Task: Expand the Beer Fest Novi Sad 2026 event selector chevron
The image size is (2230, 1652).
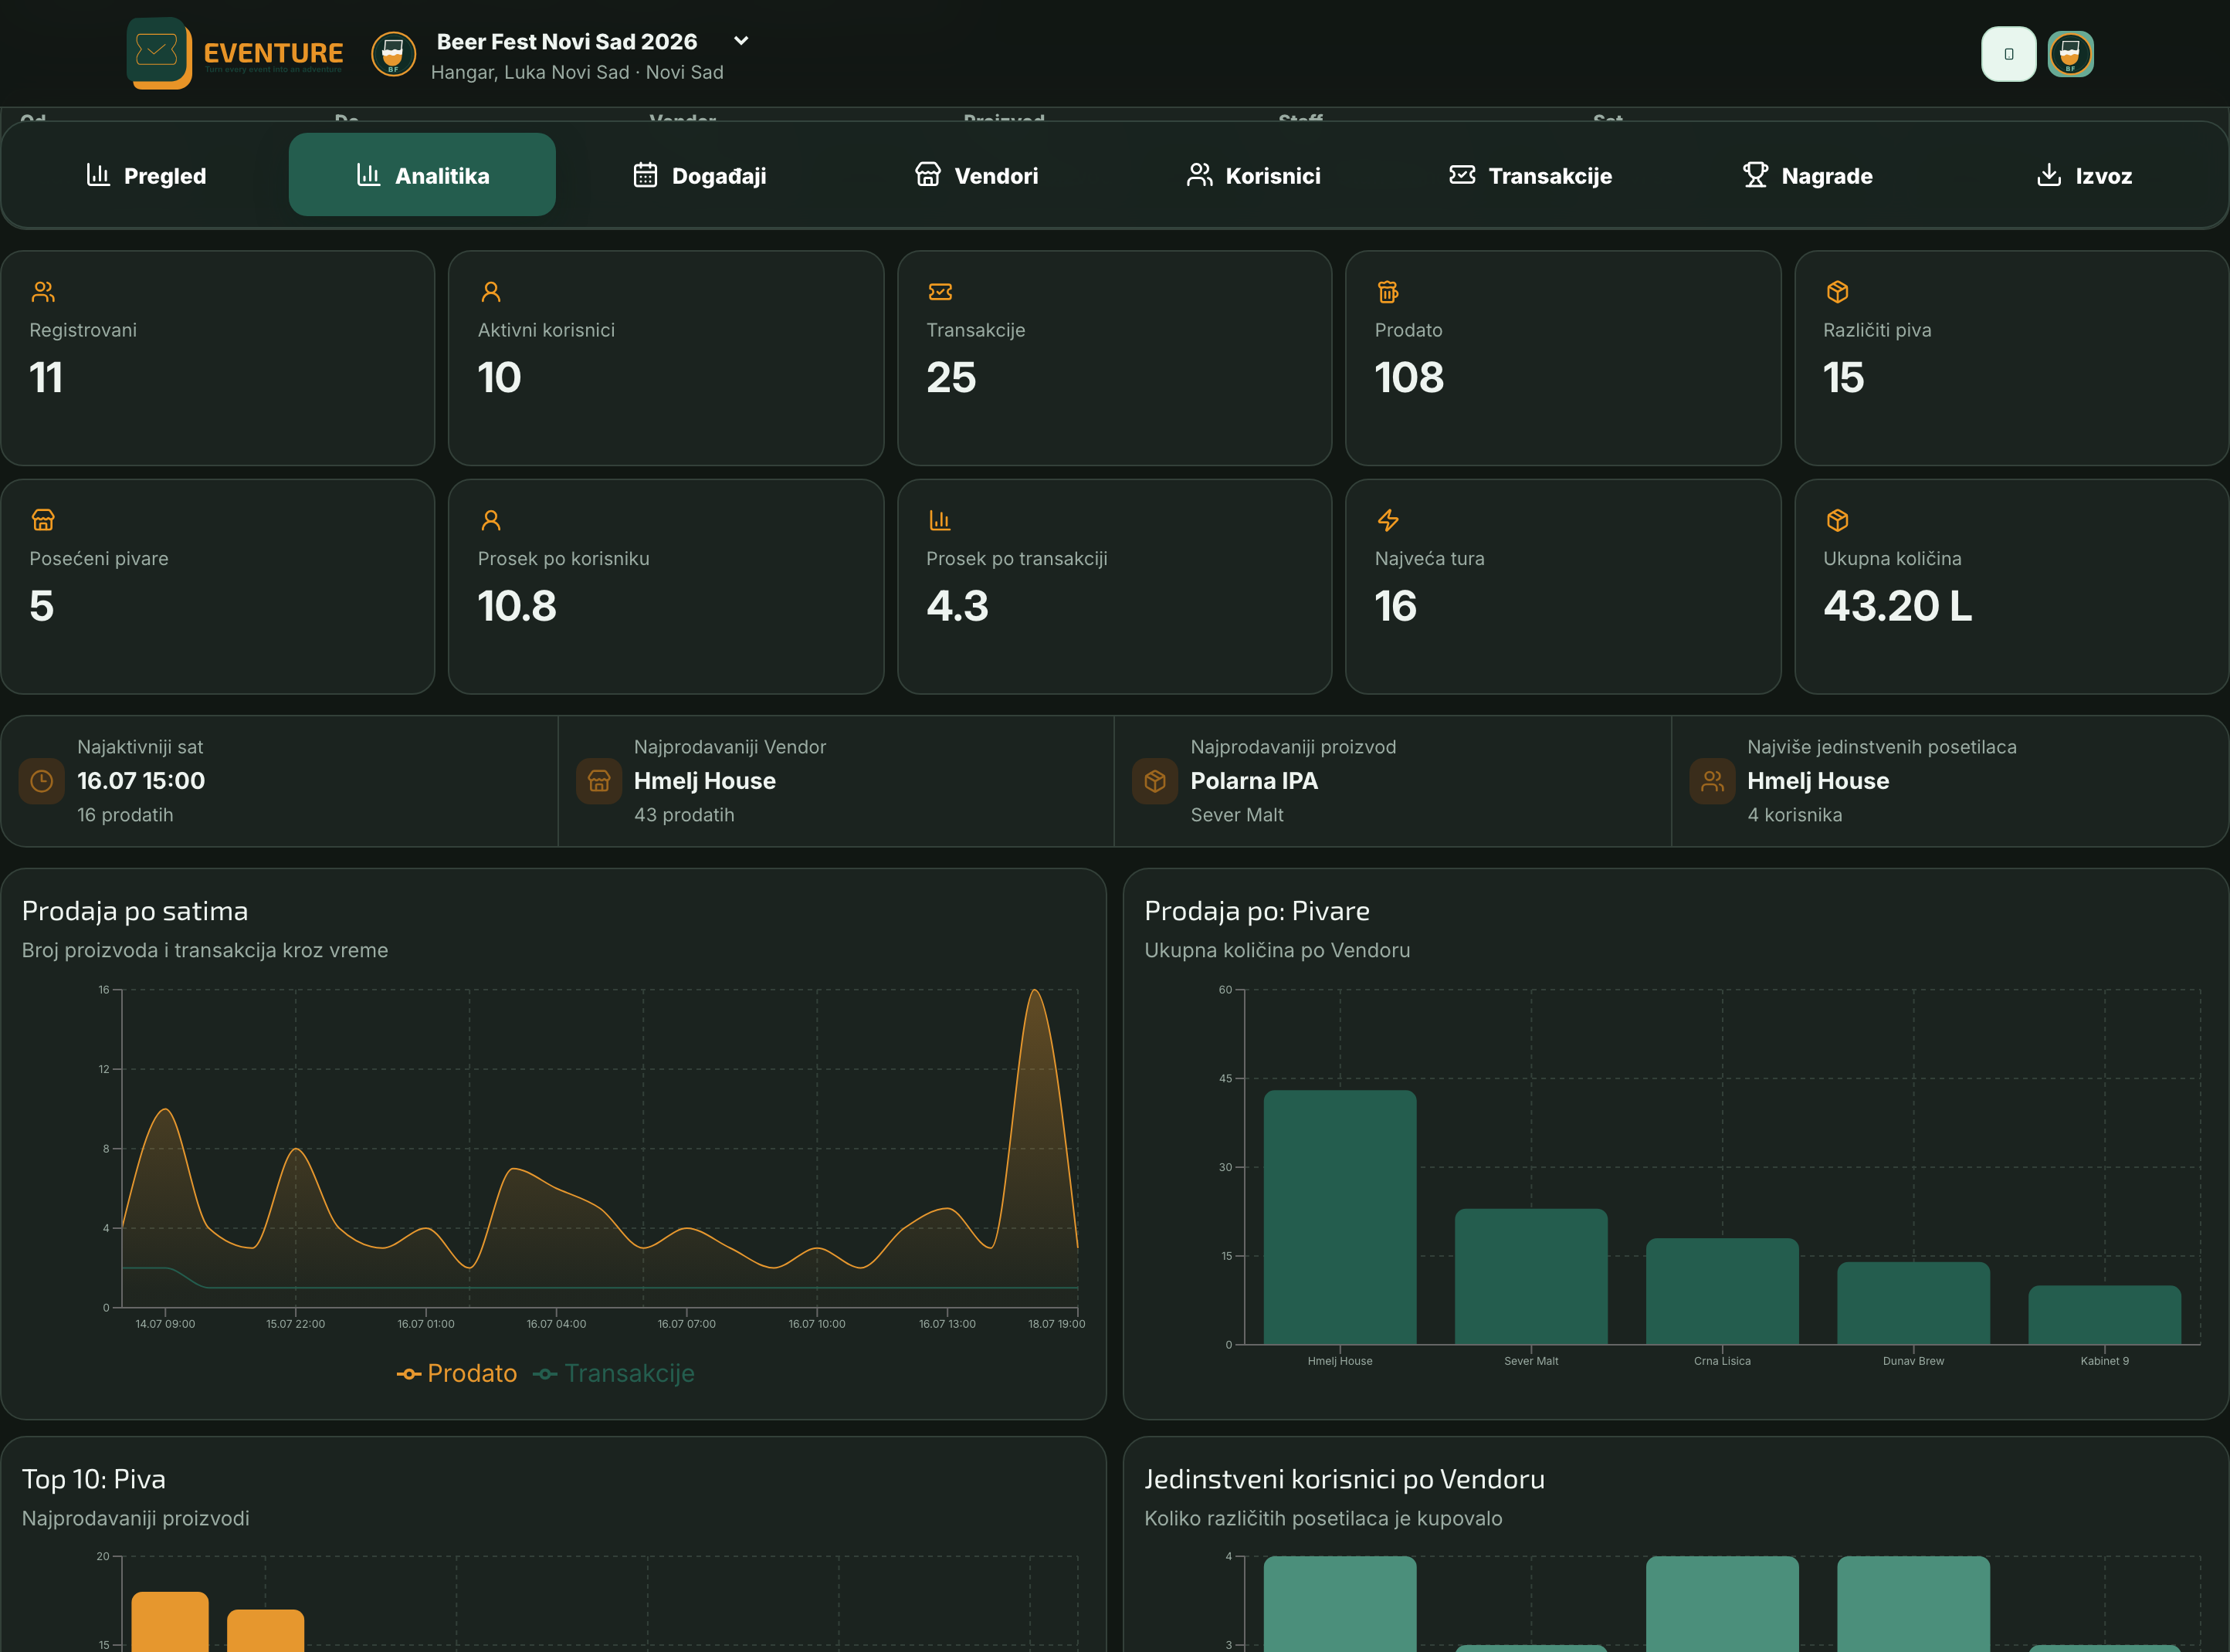Action: (741, 41)
